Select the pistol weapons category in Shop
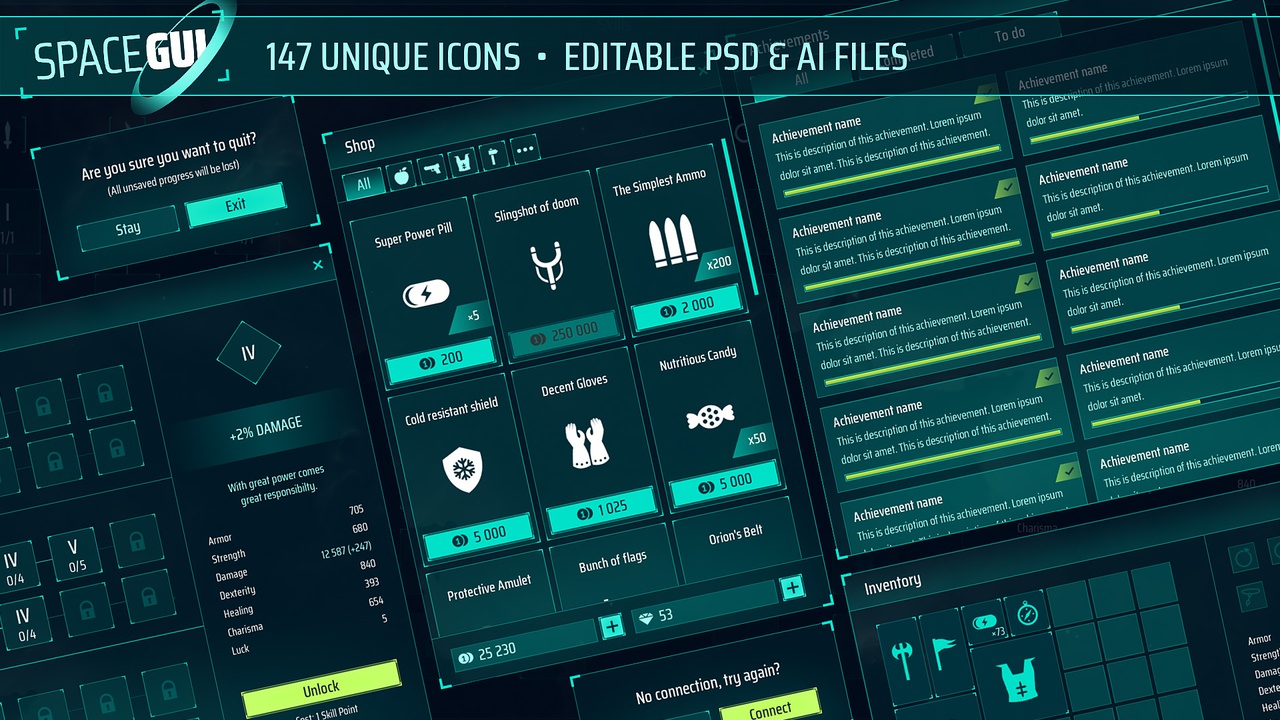The height and width of the screenshot is (720, 1280). 432,170
